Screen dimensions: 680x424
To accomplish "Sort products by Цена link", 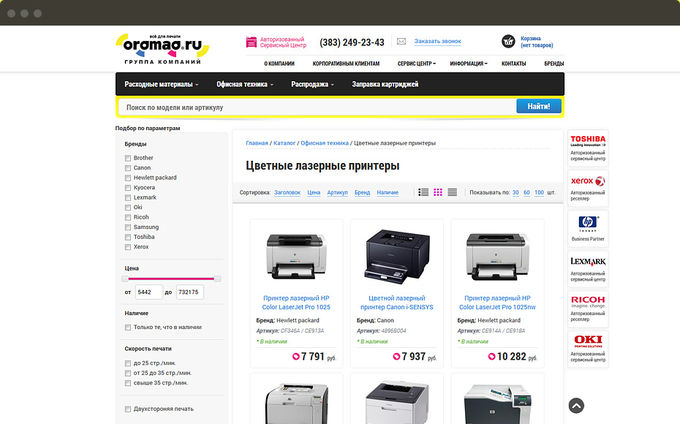I will [313, 192].
